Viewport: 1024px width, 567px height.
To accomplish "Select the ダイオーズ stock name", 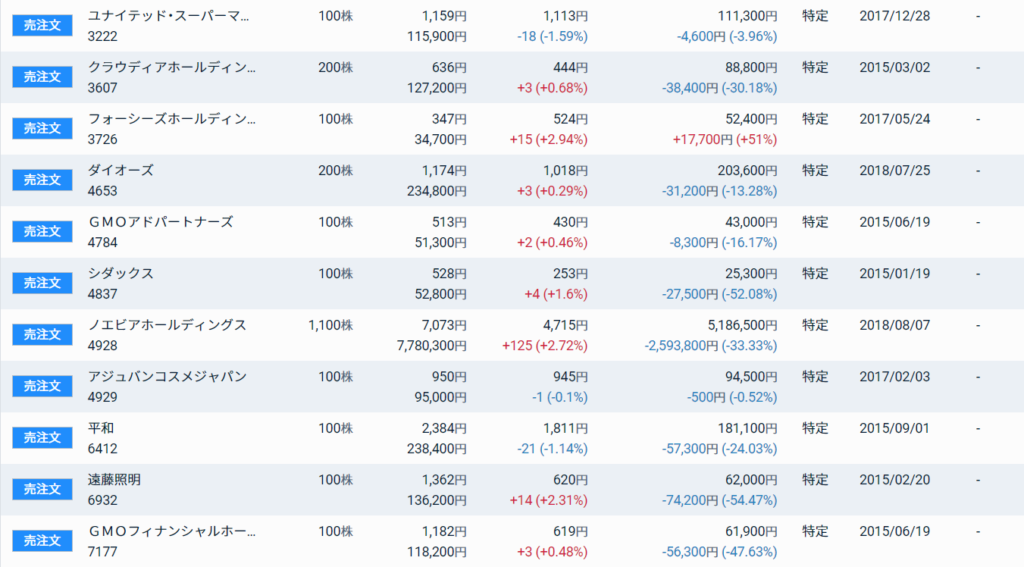I will tap(121, 170).
